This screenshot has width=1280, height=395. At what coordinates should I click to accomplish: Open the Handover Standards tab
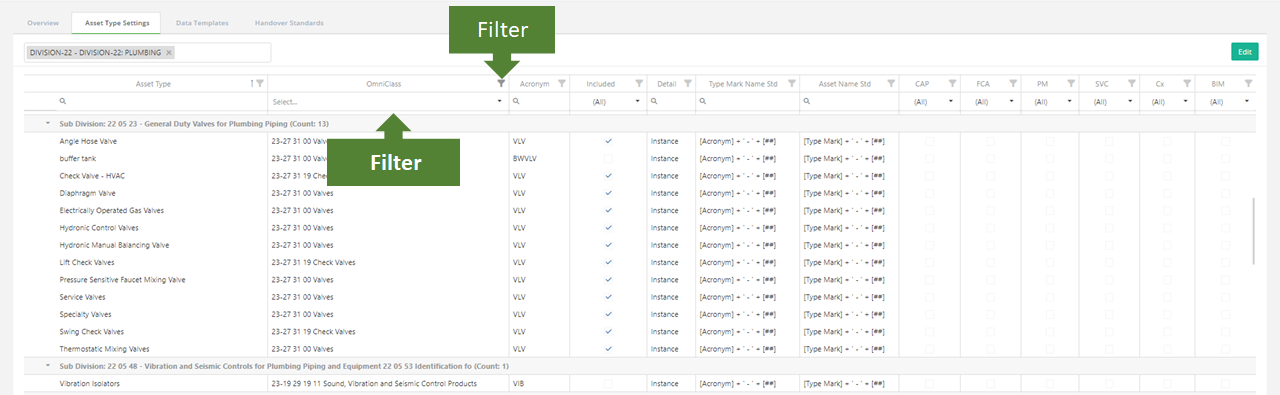(289, 22)
